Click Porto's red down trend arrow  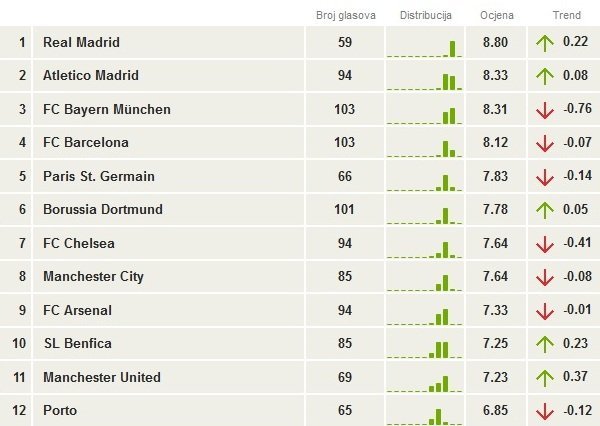tap(545, 411)
